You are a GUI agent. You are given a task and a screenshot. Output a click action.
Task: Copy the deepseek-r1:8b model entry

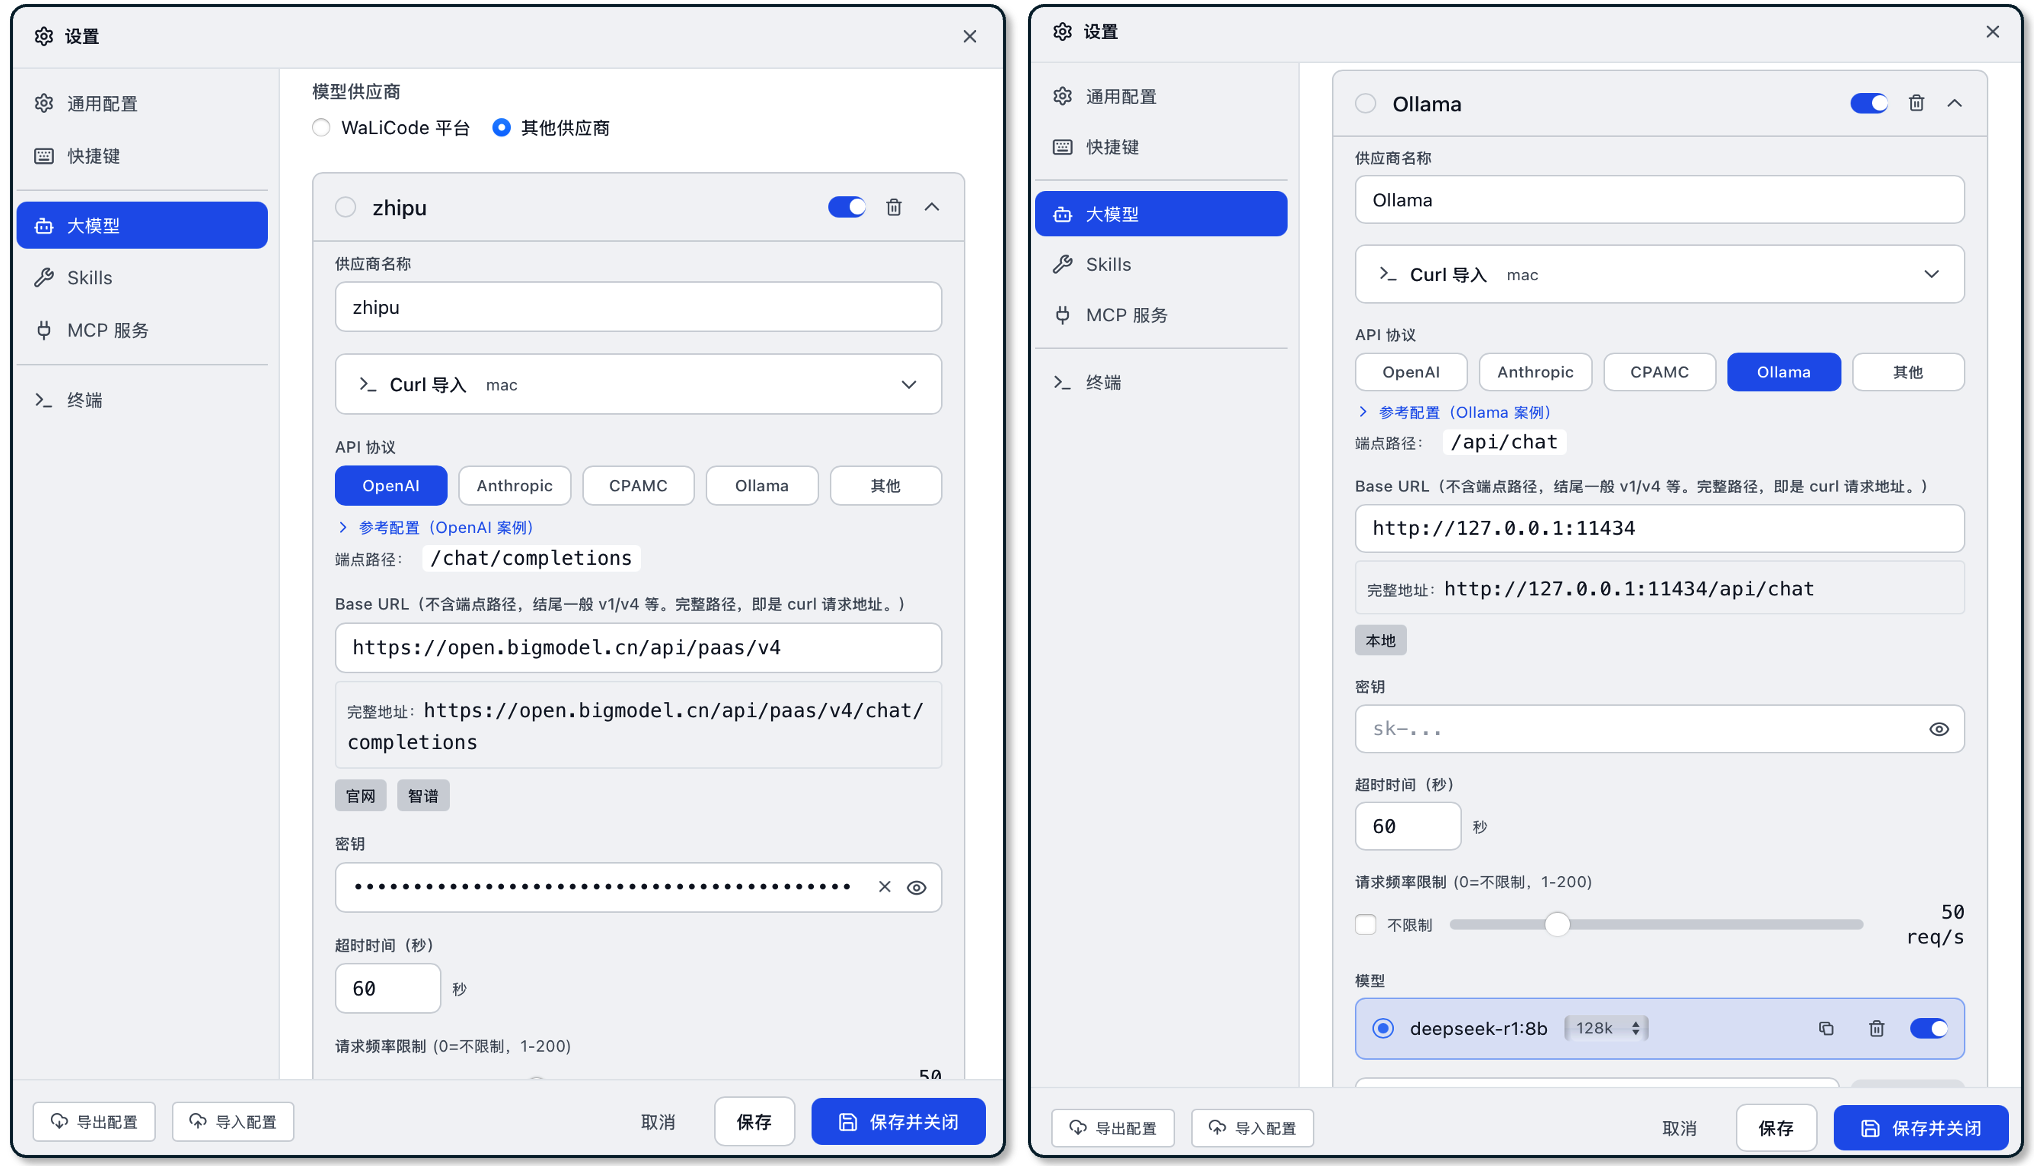click(1826, 1028)
